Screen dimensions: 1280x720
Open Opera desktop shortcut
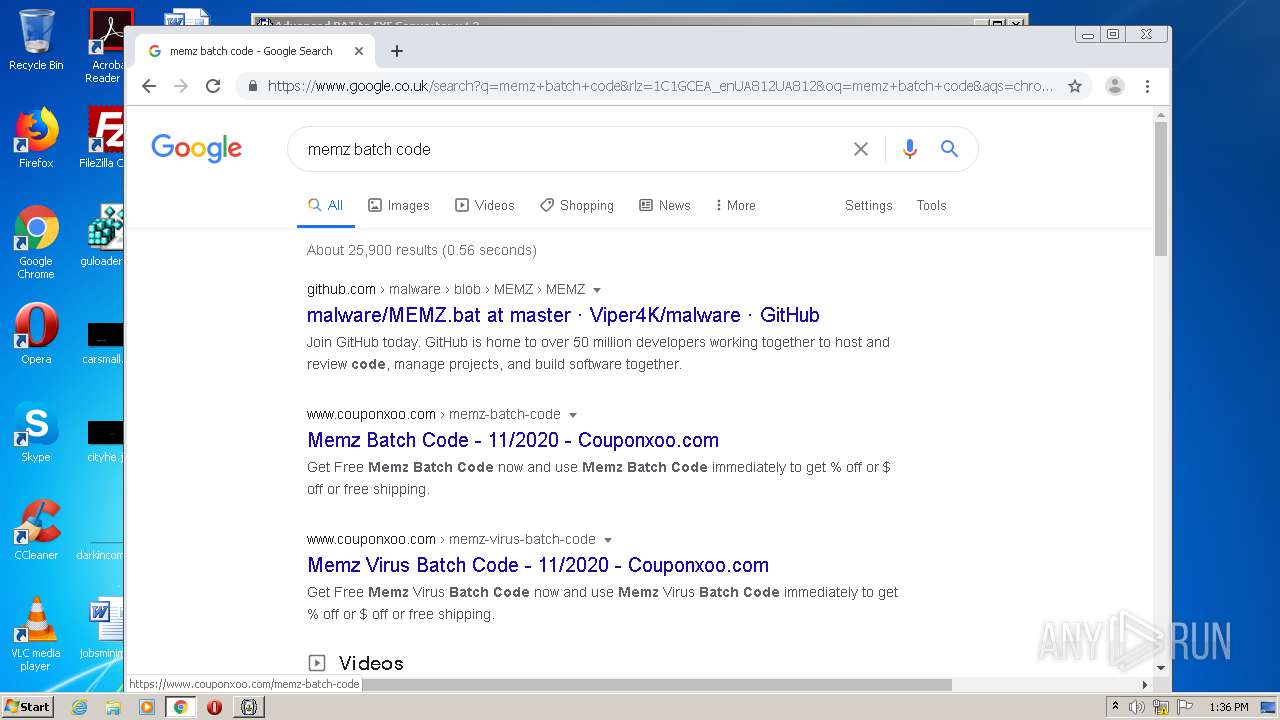point(36,334)
